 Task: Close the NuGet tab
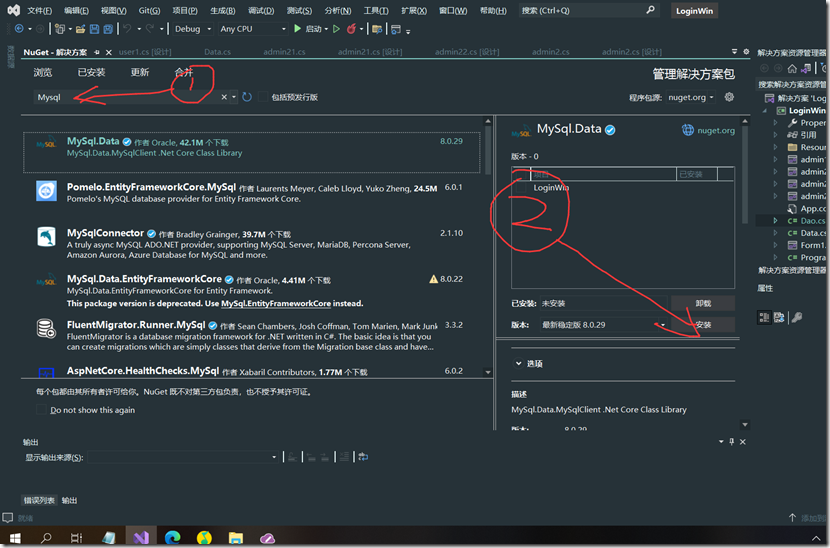109,52
